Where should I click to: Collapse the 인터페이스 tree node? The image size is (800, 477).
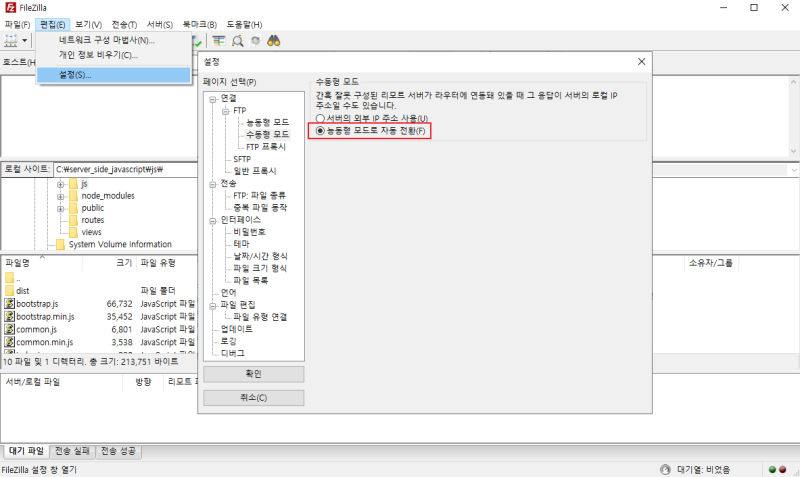pyautogui.click(x=213, y=220)
